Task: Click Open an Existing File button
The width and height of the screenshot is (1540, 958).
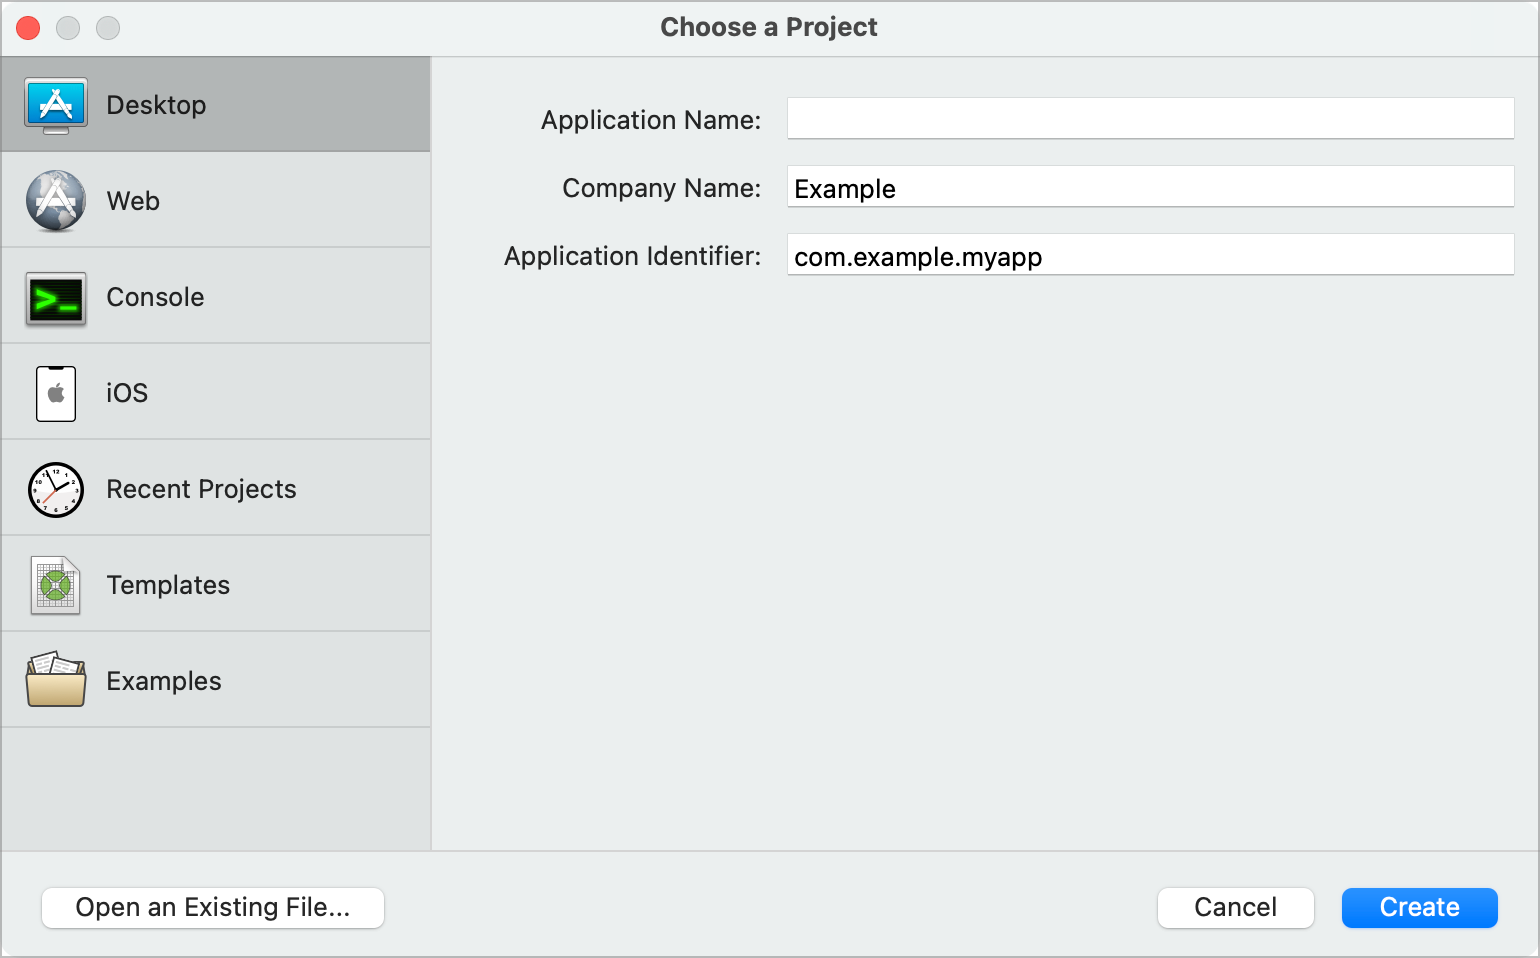Action: tap(213, 907)
